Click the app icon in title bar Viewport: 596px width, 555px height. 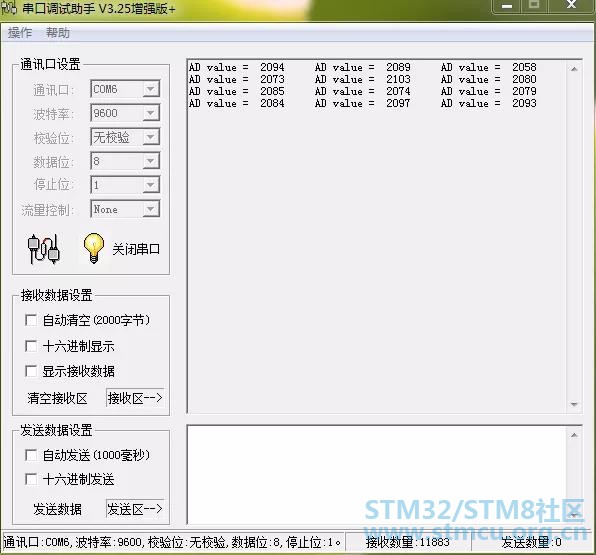pos(9,8)
